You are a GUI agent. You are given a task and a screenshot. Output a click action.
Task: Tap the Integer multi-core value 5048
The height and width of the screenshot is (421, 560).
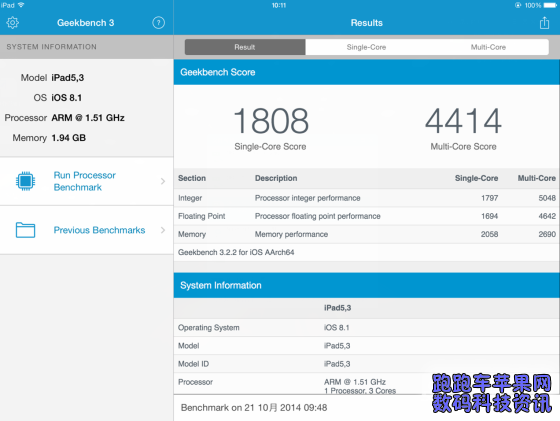pyautogui.click(x=547, y=198)
